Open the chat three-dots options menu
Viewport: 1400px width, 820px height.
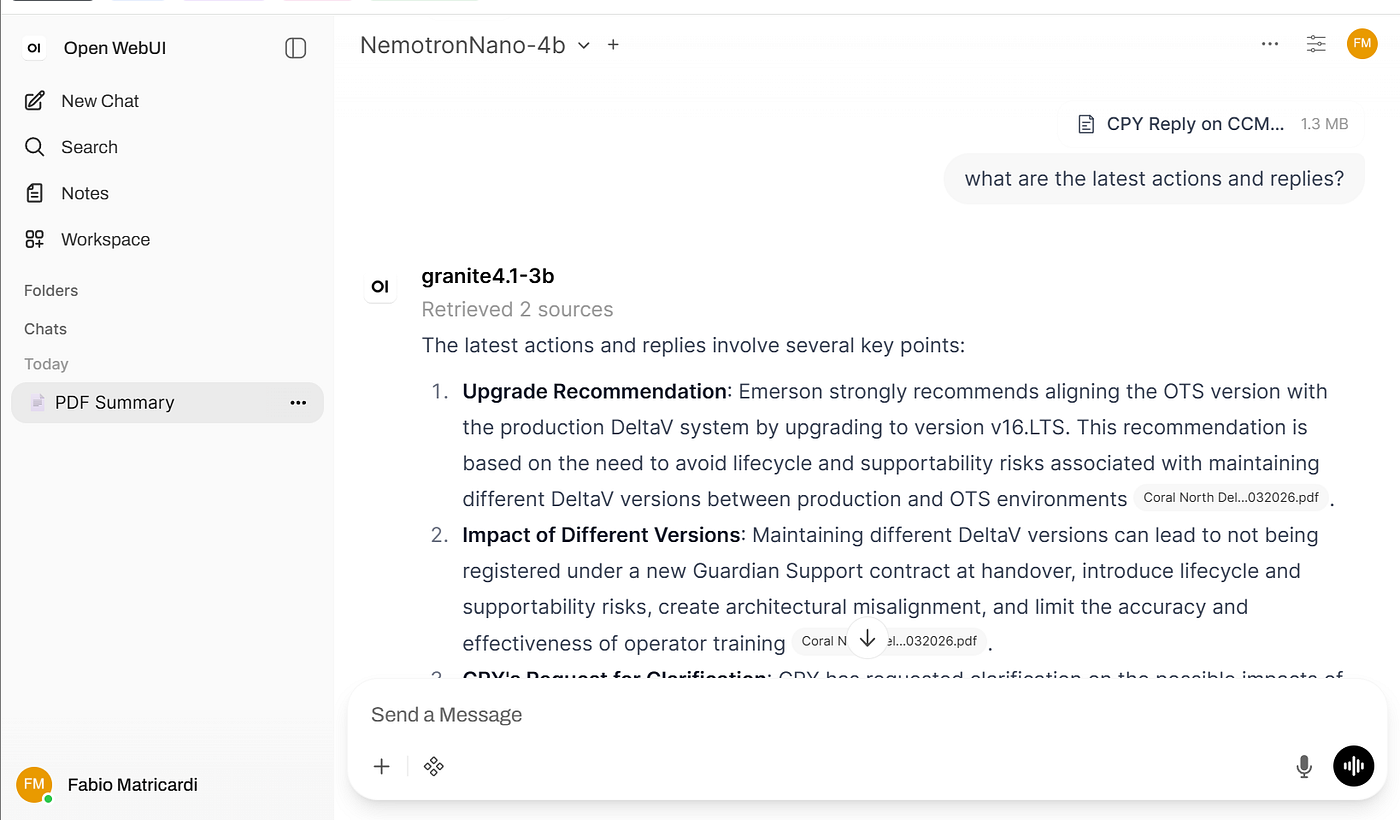(1270, 44)
